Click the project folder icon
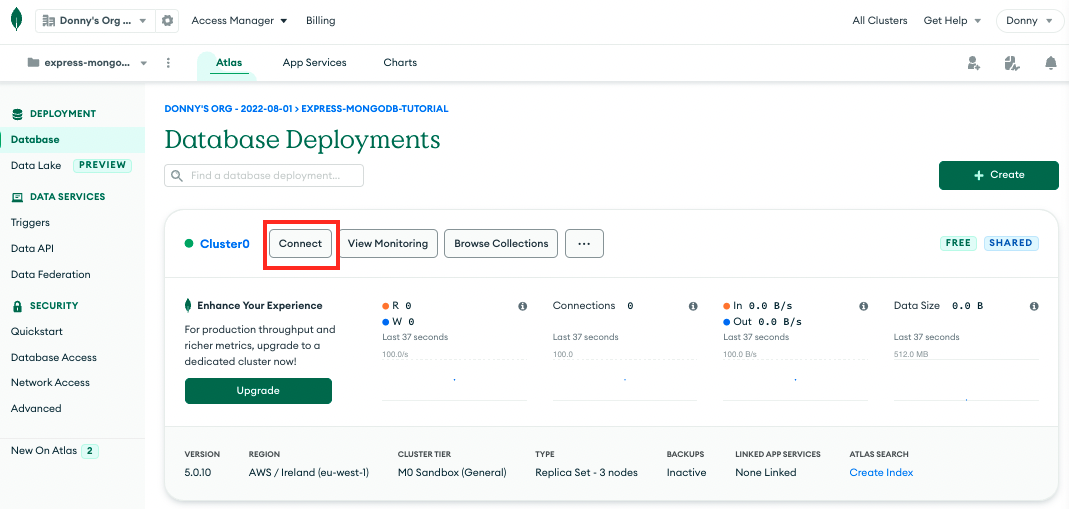The height and width of the screenshot is (509, 1069). [x=33, y=63]
